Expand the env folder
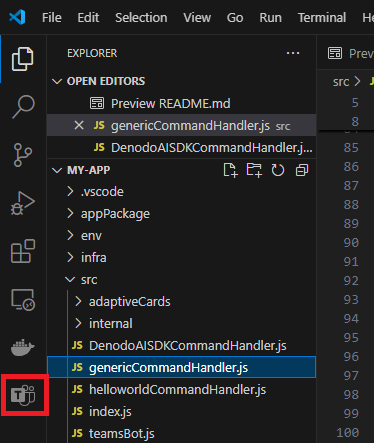 pyautogui.click(x=70, y=235)
